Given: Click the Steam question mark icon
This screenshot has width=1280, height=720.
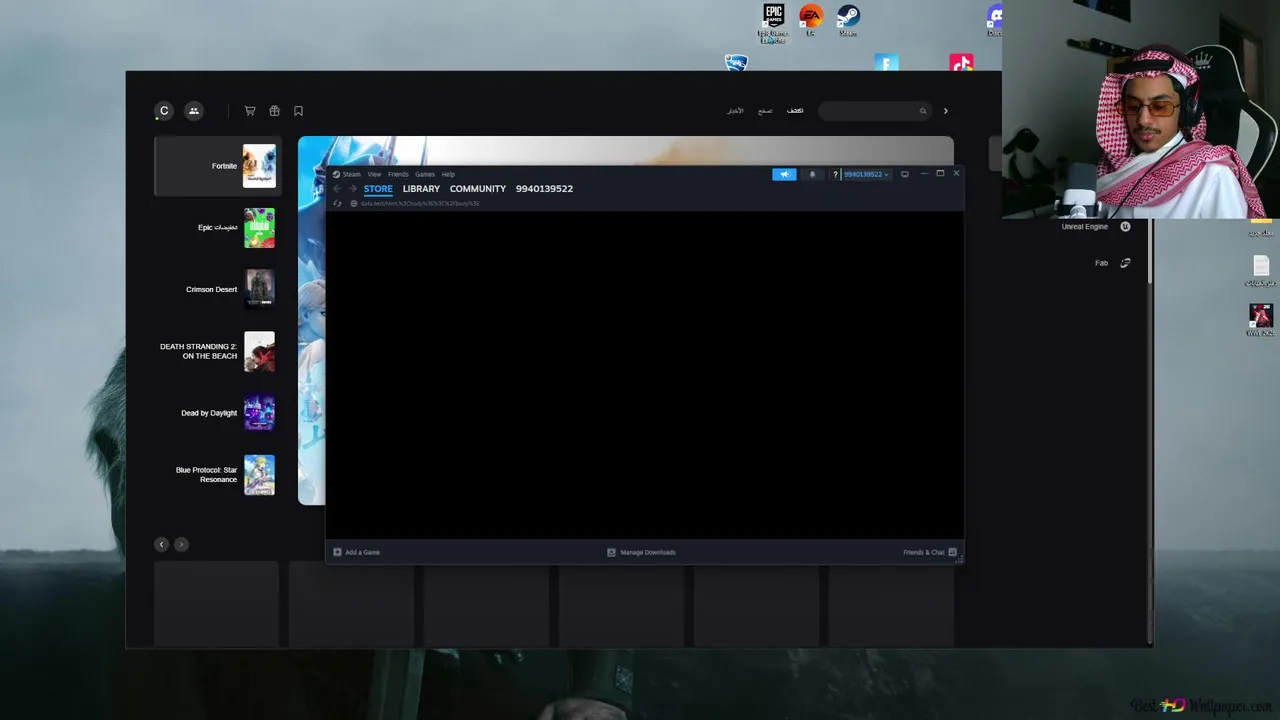Looking at the screenshot, I should (835, 174).
